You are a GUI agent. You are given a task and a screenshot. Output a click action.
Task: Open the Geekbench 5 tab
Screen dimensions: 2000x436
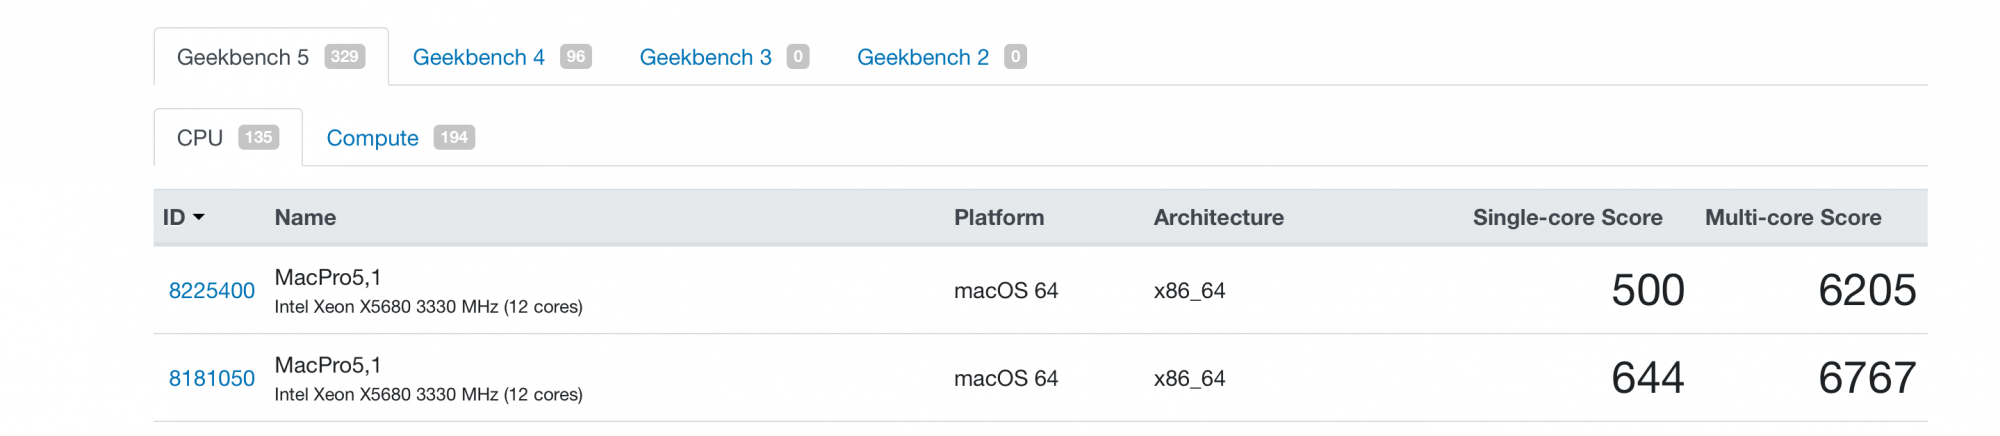click(243, 57)
